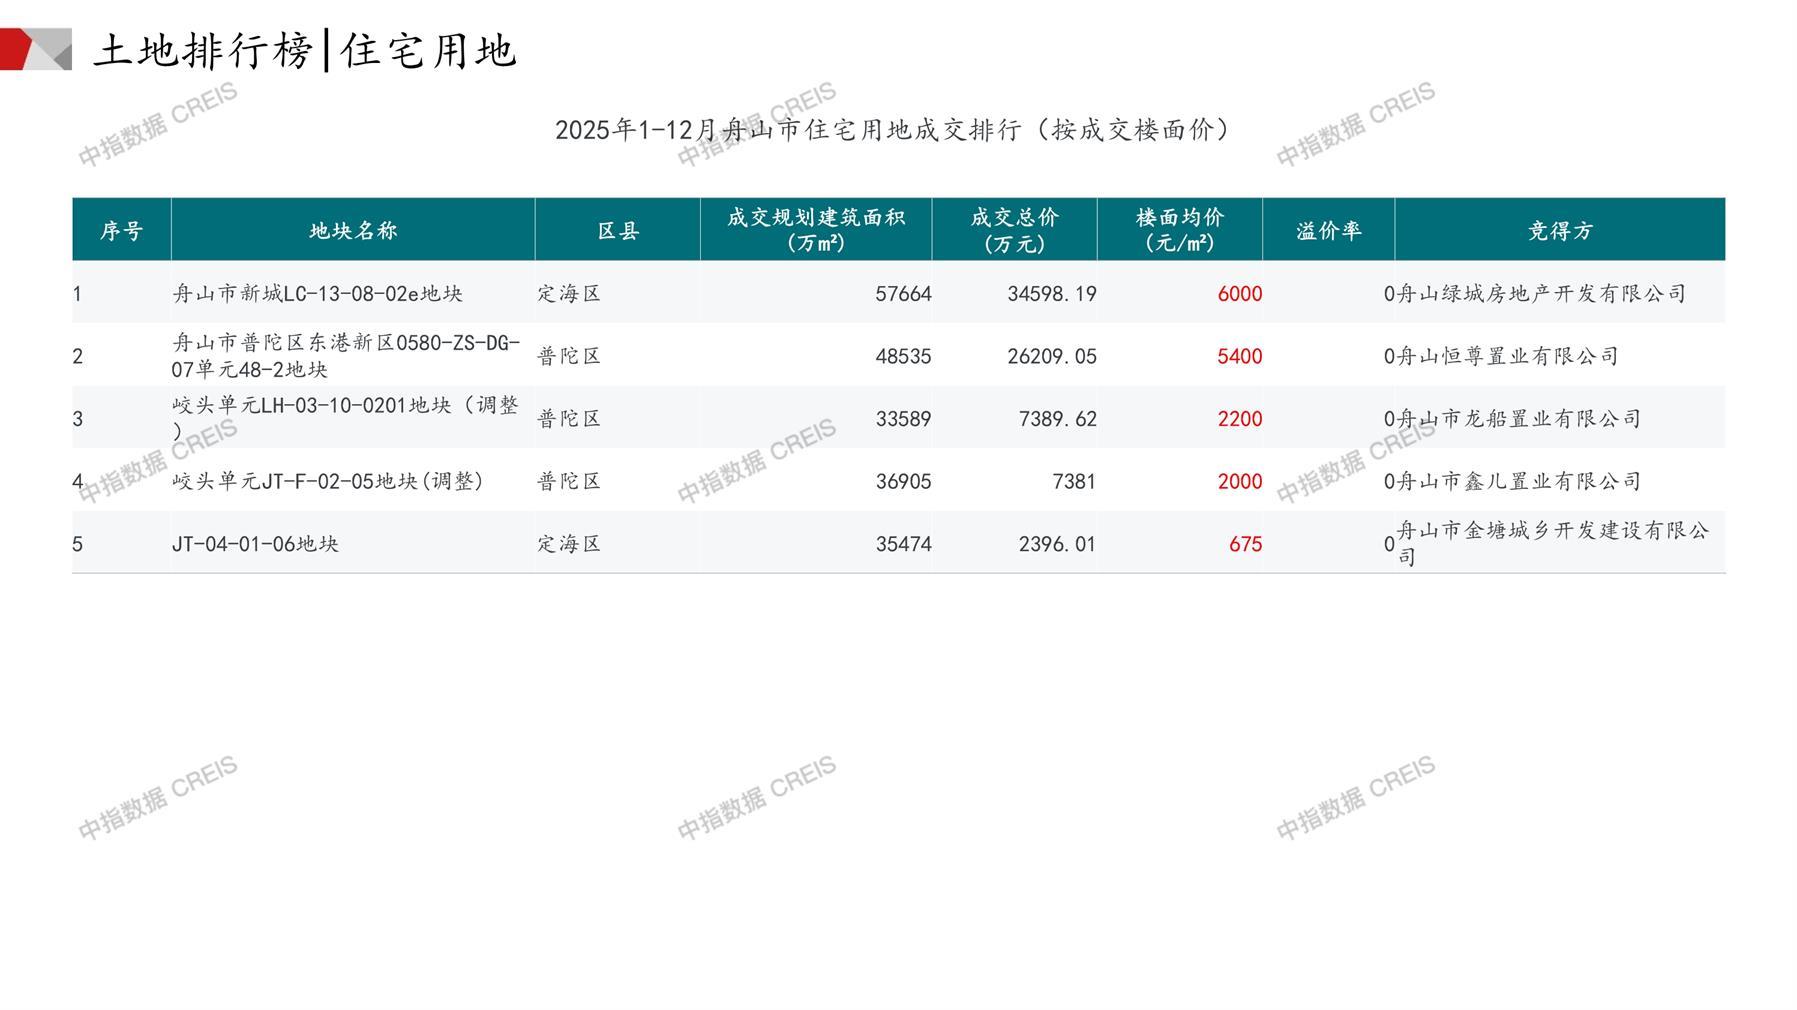The width and height of the screenshot is (1797, 1010).
Task: Select the 楼面均价 column header
Action: click(1179, 230)
